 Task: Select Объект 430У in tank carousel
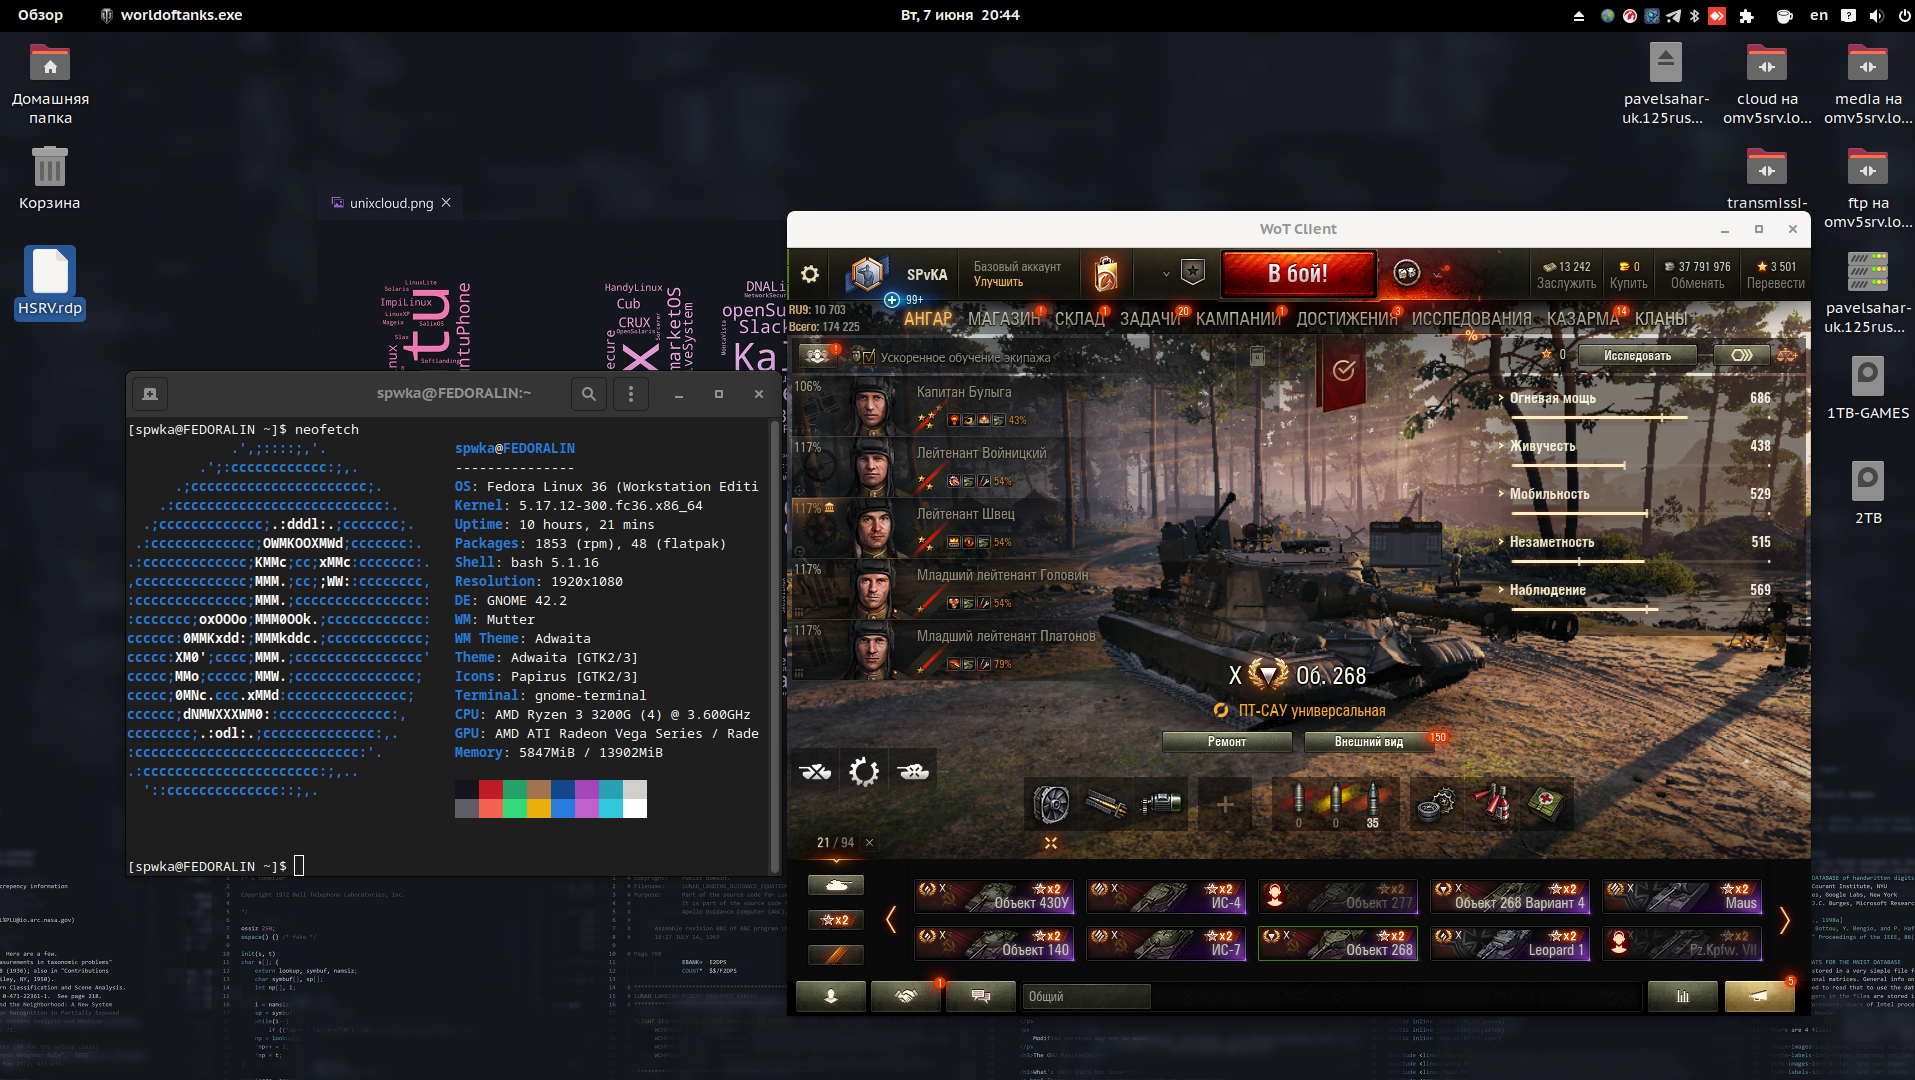(994, 896)
